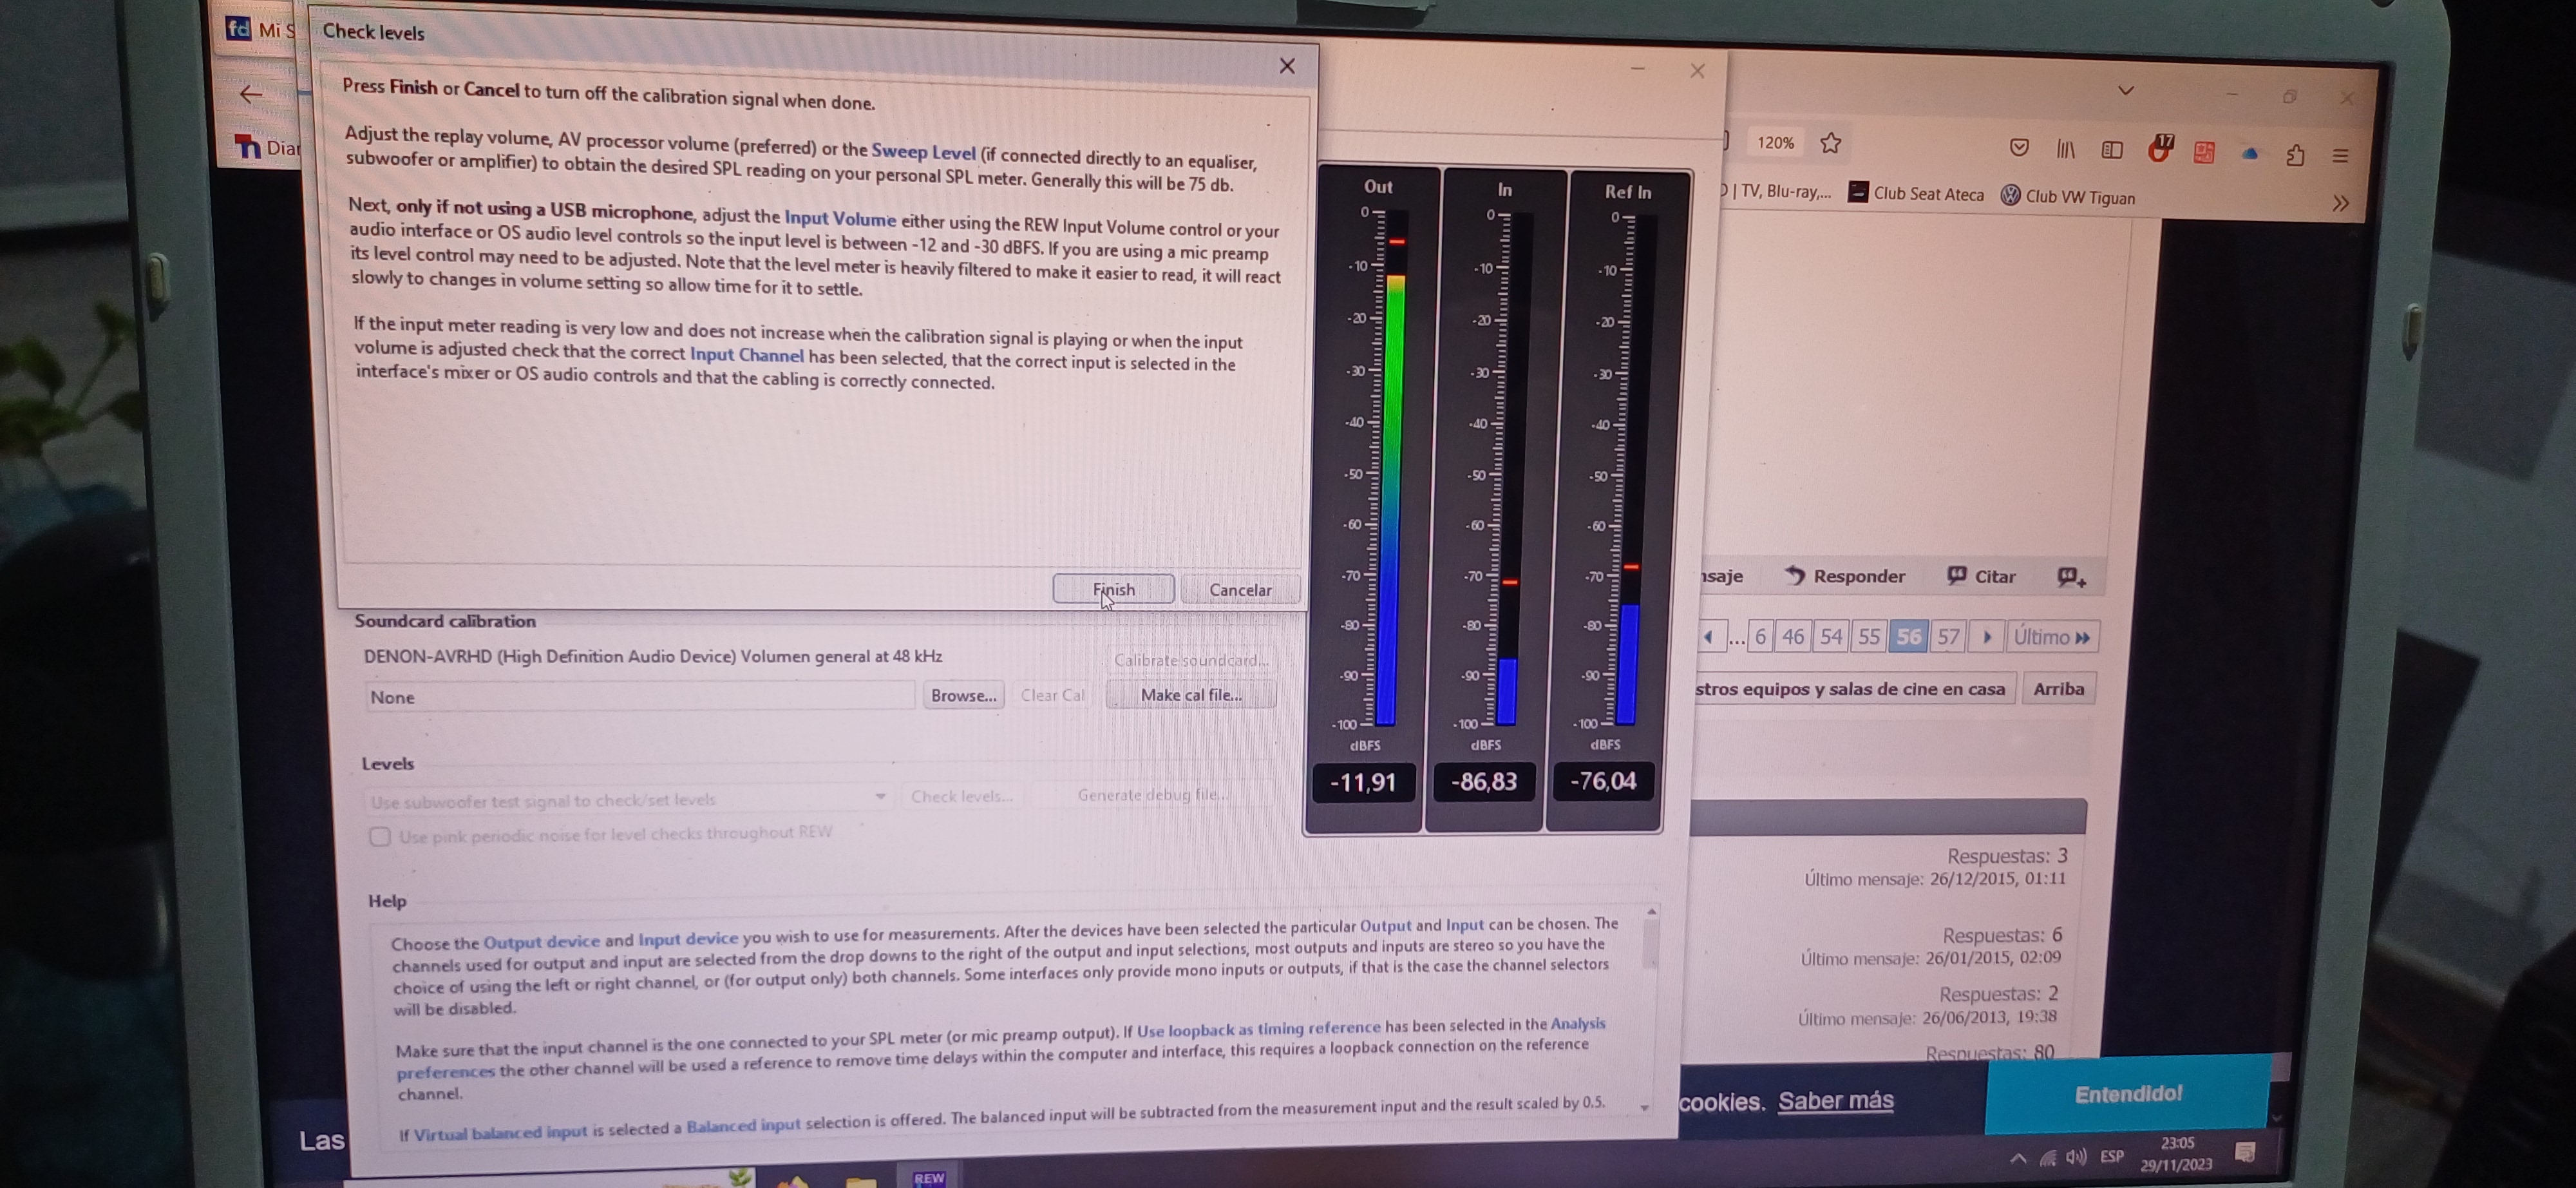The width and height of the screenshot is (2576, 1188).
Task: Click the Check levels button under Levels
Action: click(961, 796)
